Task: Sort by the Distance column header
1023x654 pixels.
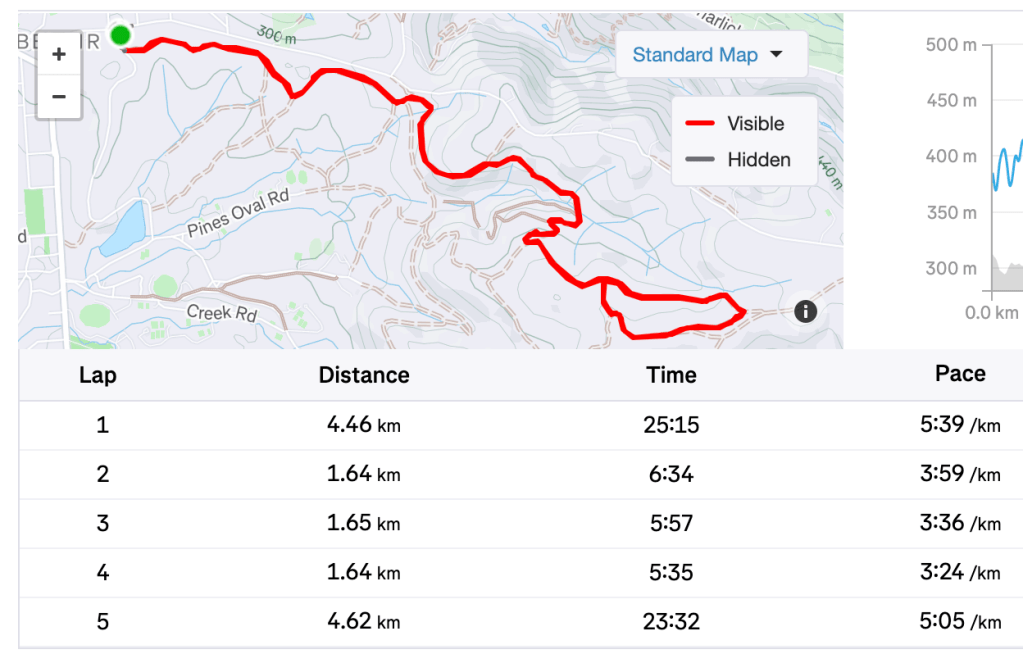Action: click(x=364, y=375)
